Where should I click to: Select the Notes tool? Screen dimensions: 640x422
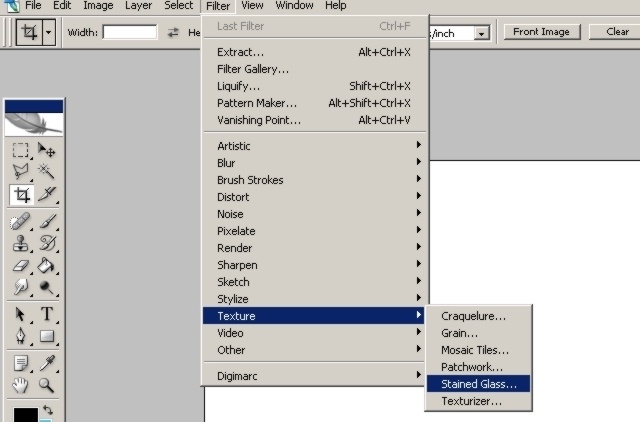click(20, 363)
